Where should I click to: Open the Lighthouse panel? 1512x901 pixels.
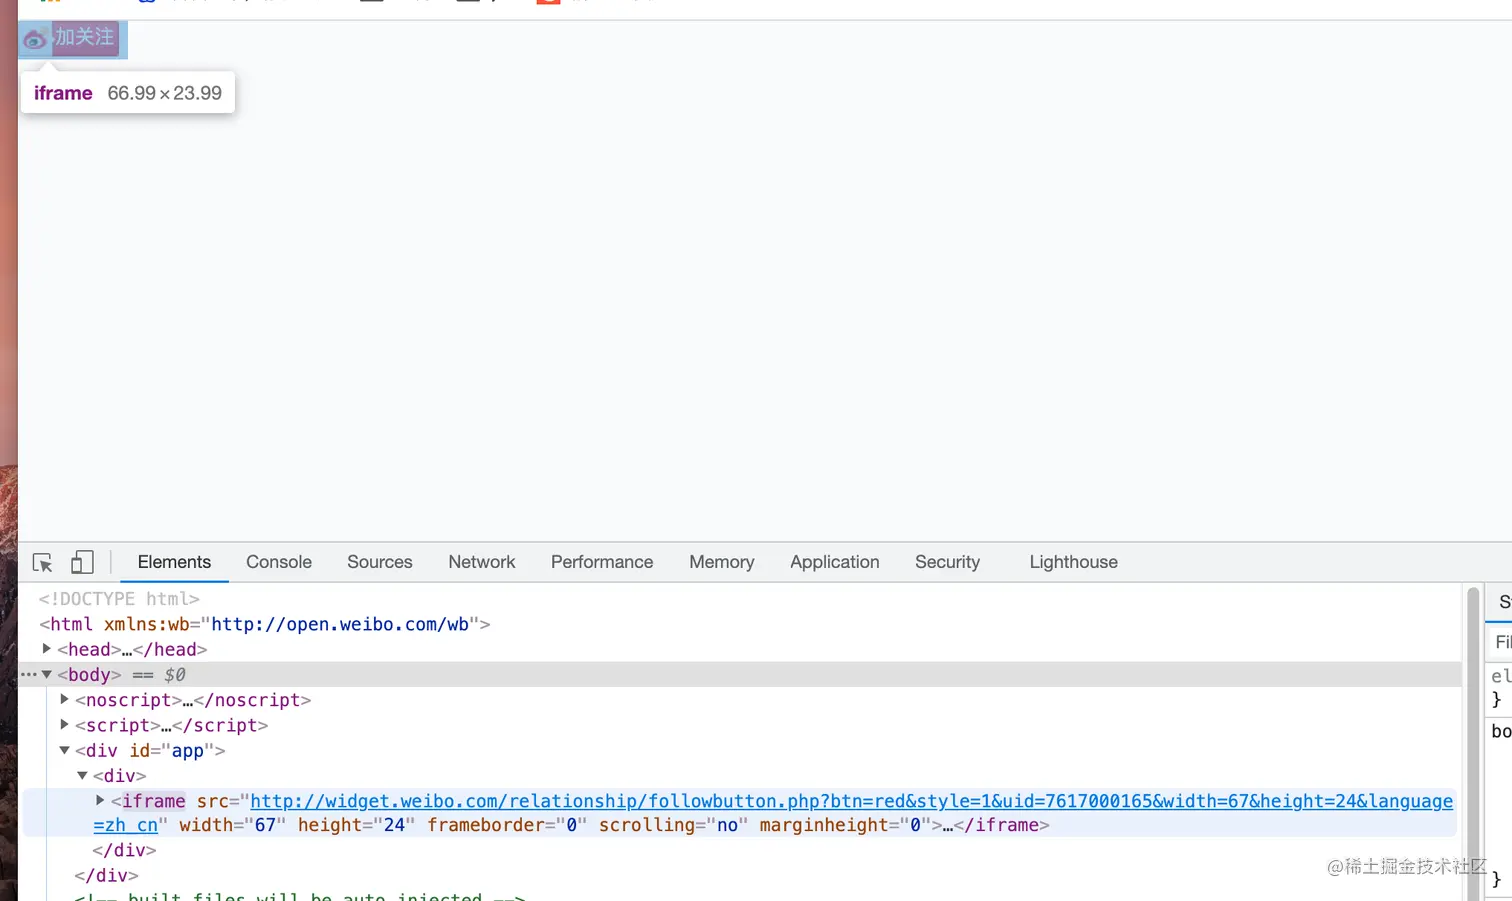point(1072,562)
